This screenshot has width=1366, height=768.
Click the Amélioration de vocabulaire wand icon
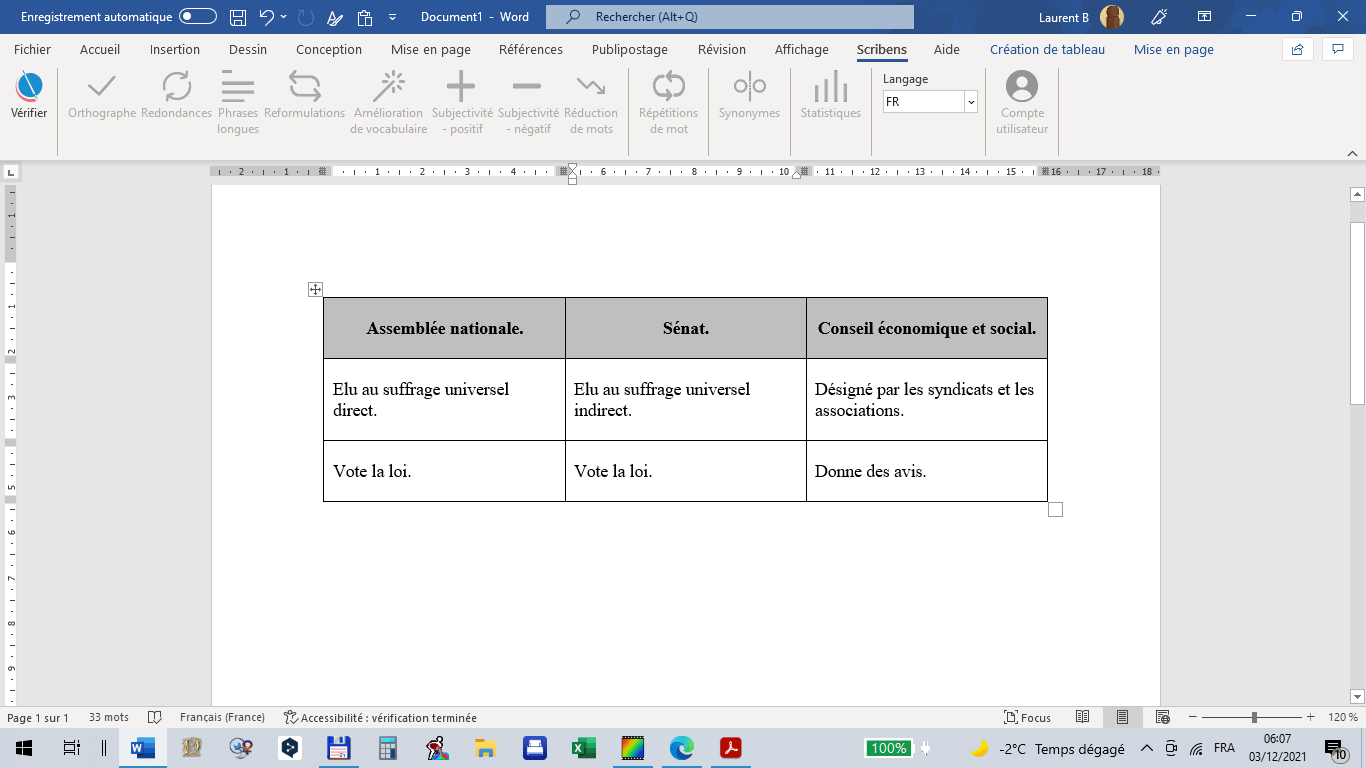388,87
